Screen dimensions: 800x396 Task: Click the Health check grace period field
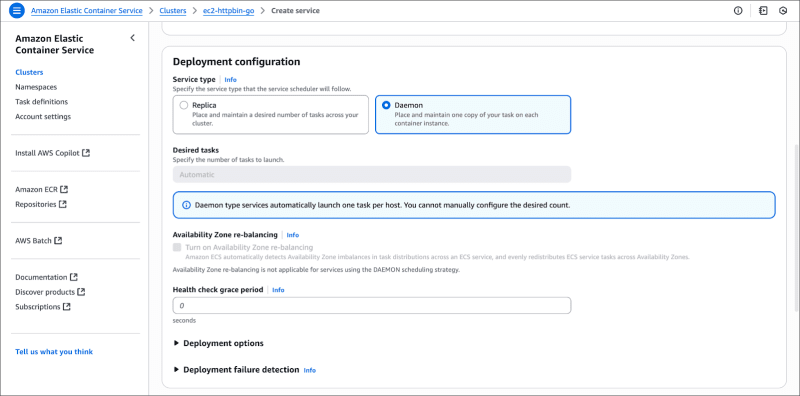click(x=372, y=306)
